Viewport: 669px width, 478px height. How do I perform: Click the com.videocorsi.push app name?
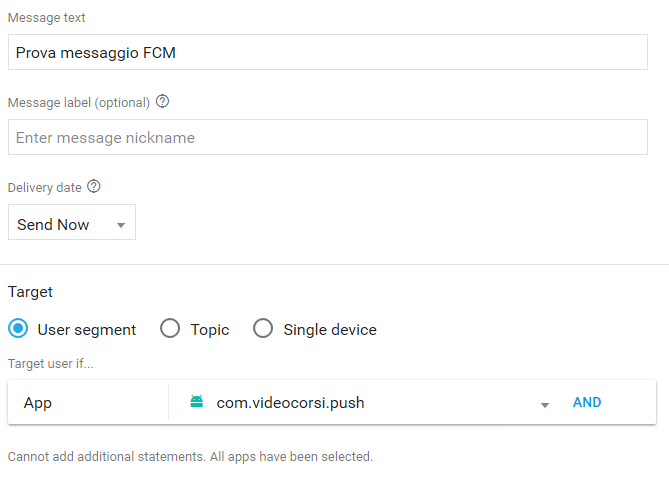click(290, 403)
